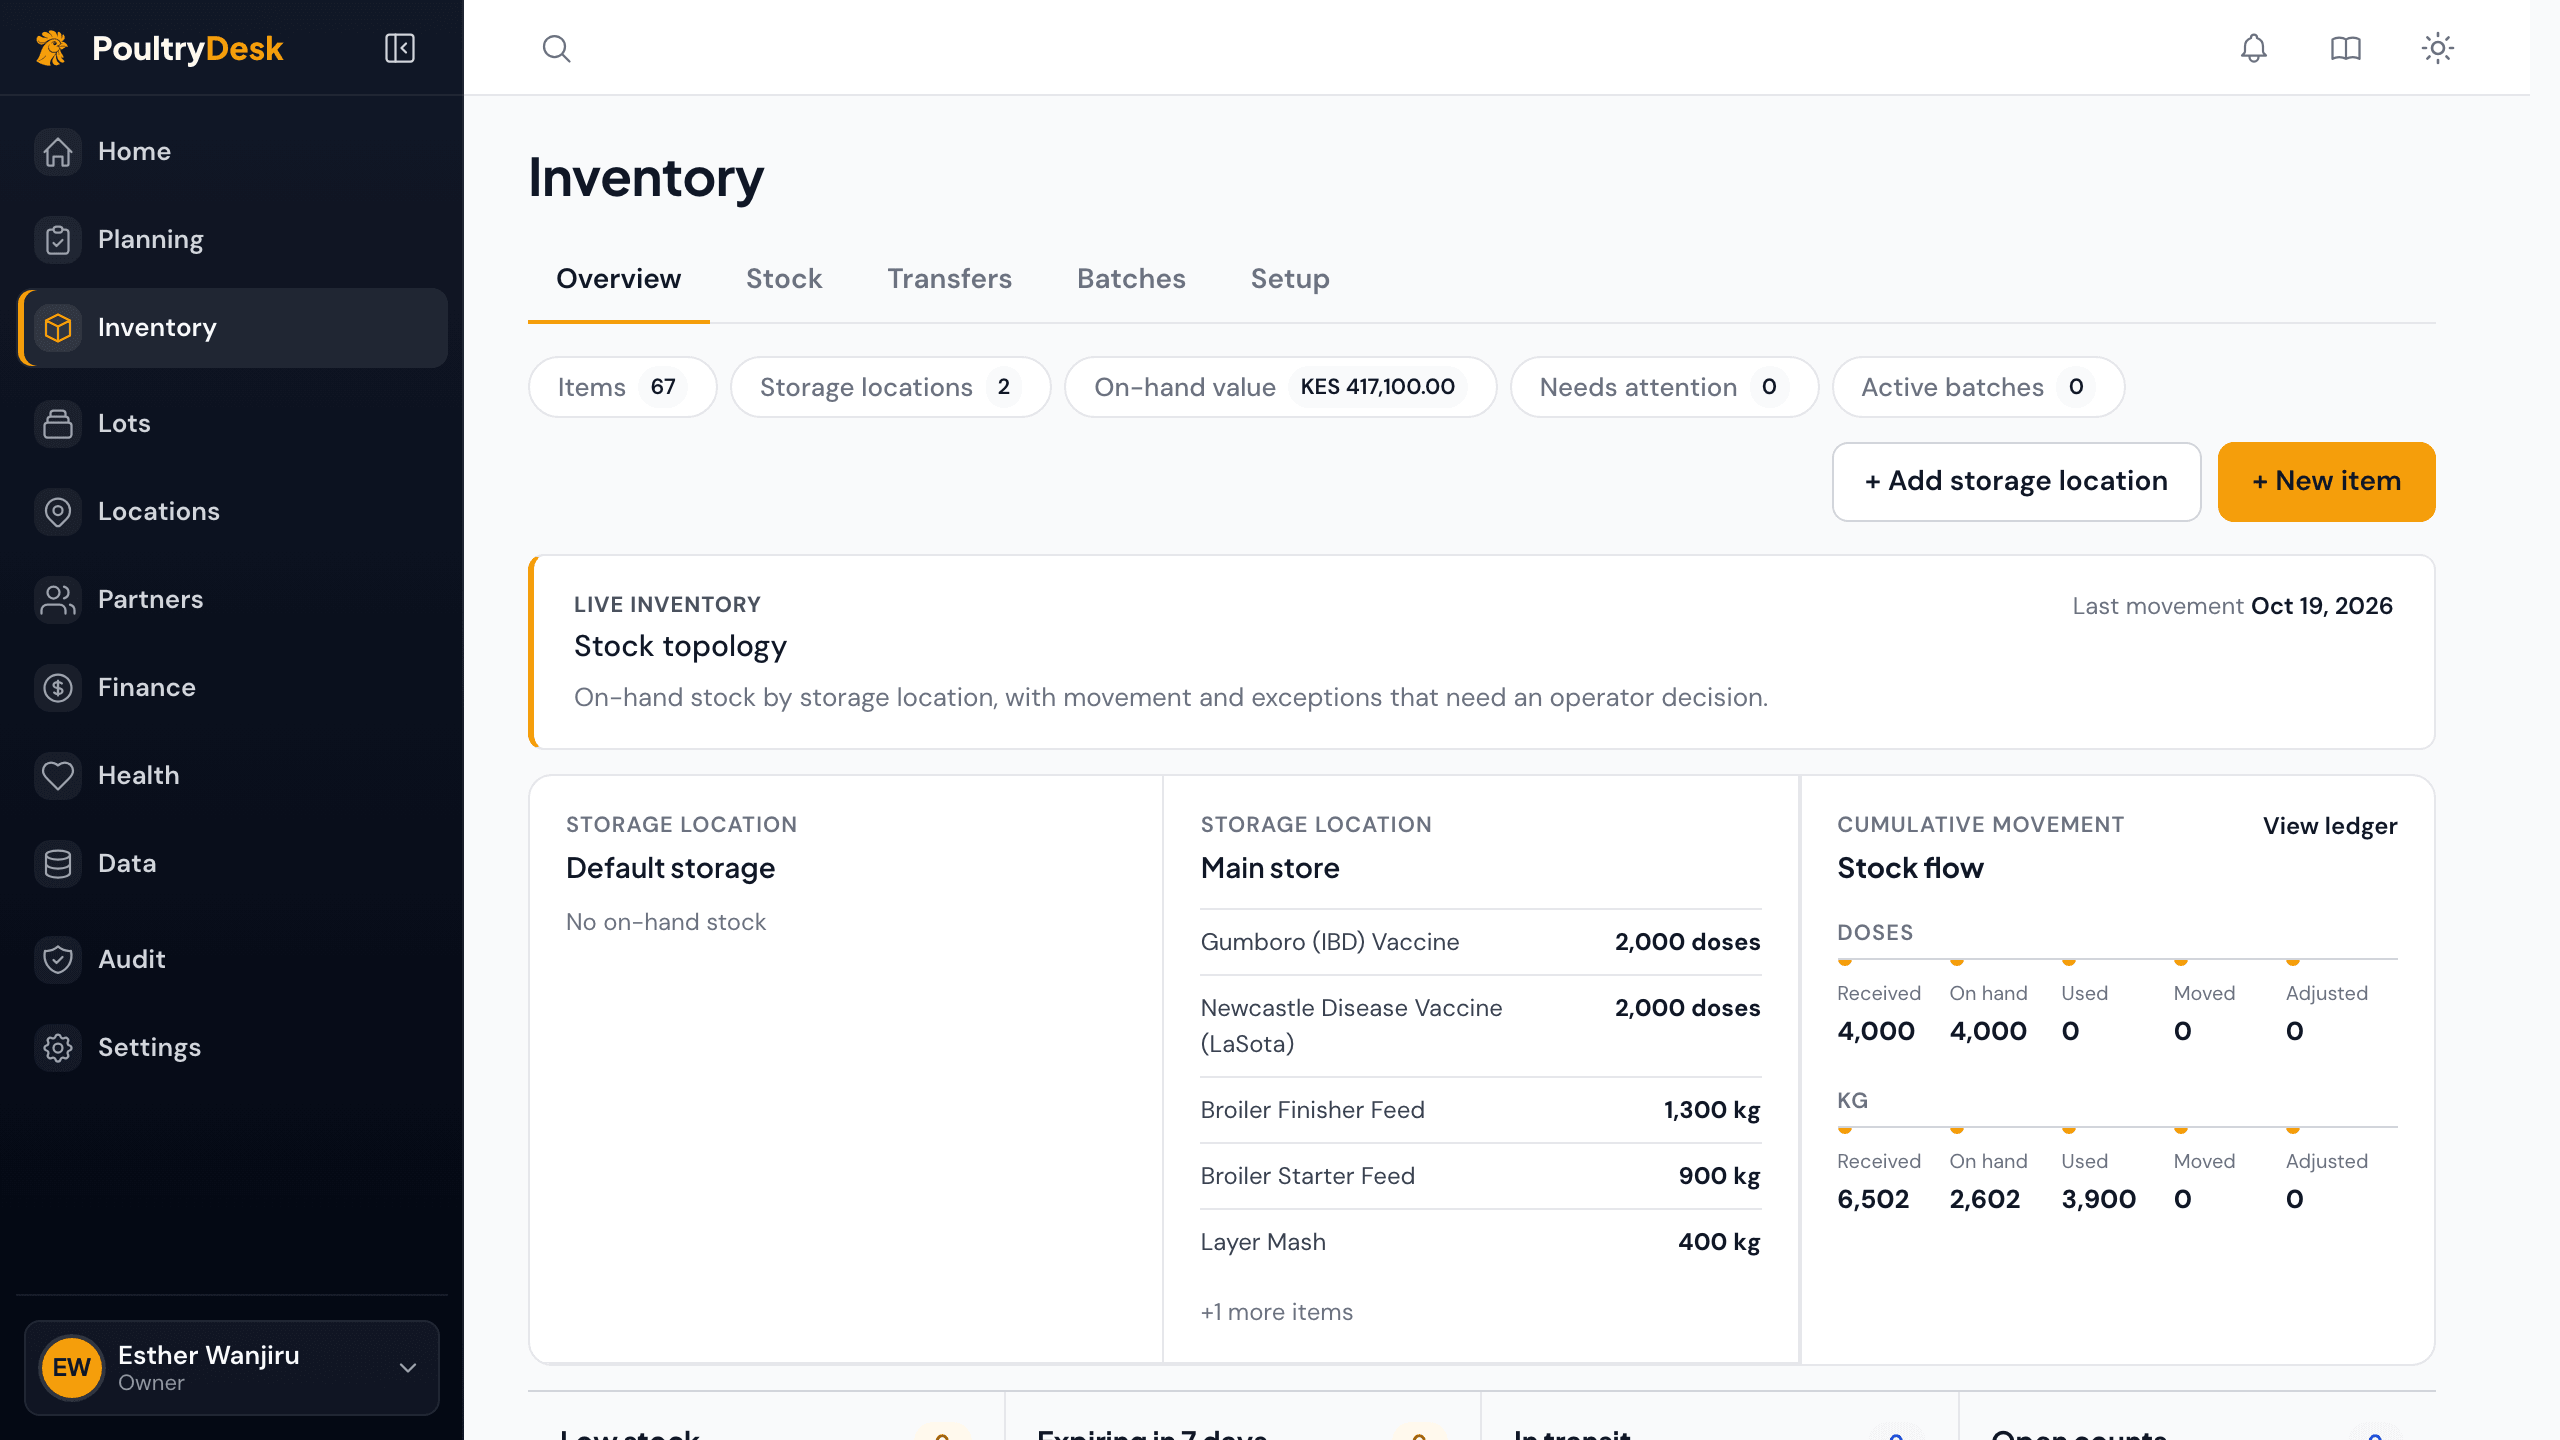Screen dimensions: 2560x1440
Task: Open notifications bell
Action: pos(2253,48)
